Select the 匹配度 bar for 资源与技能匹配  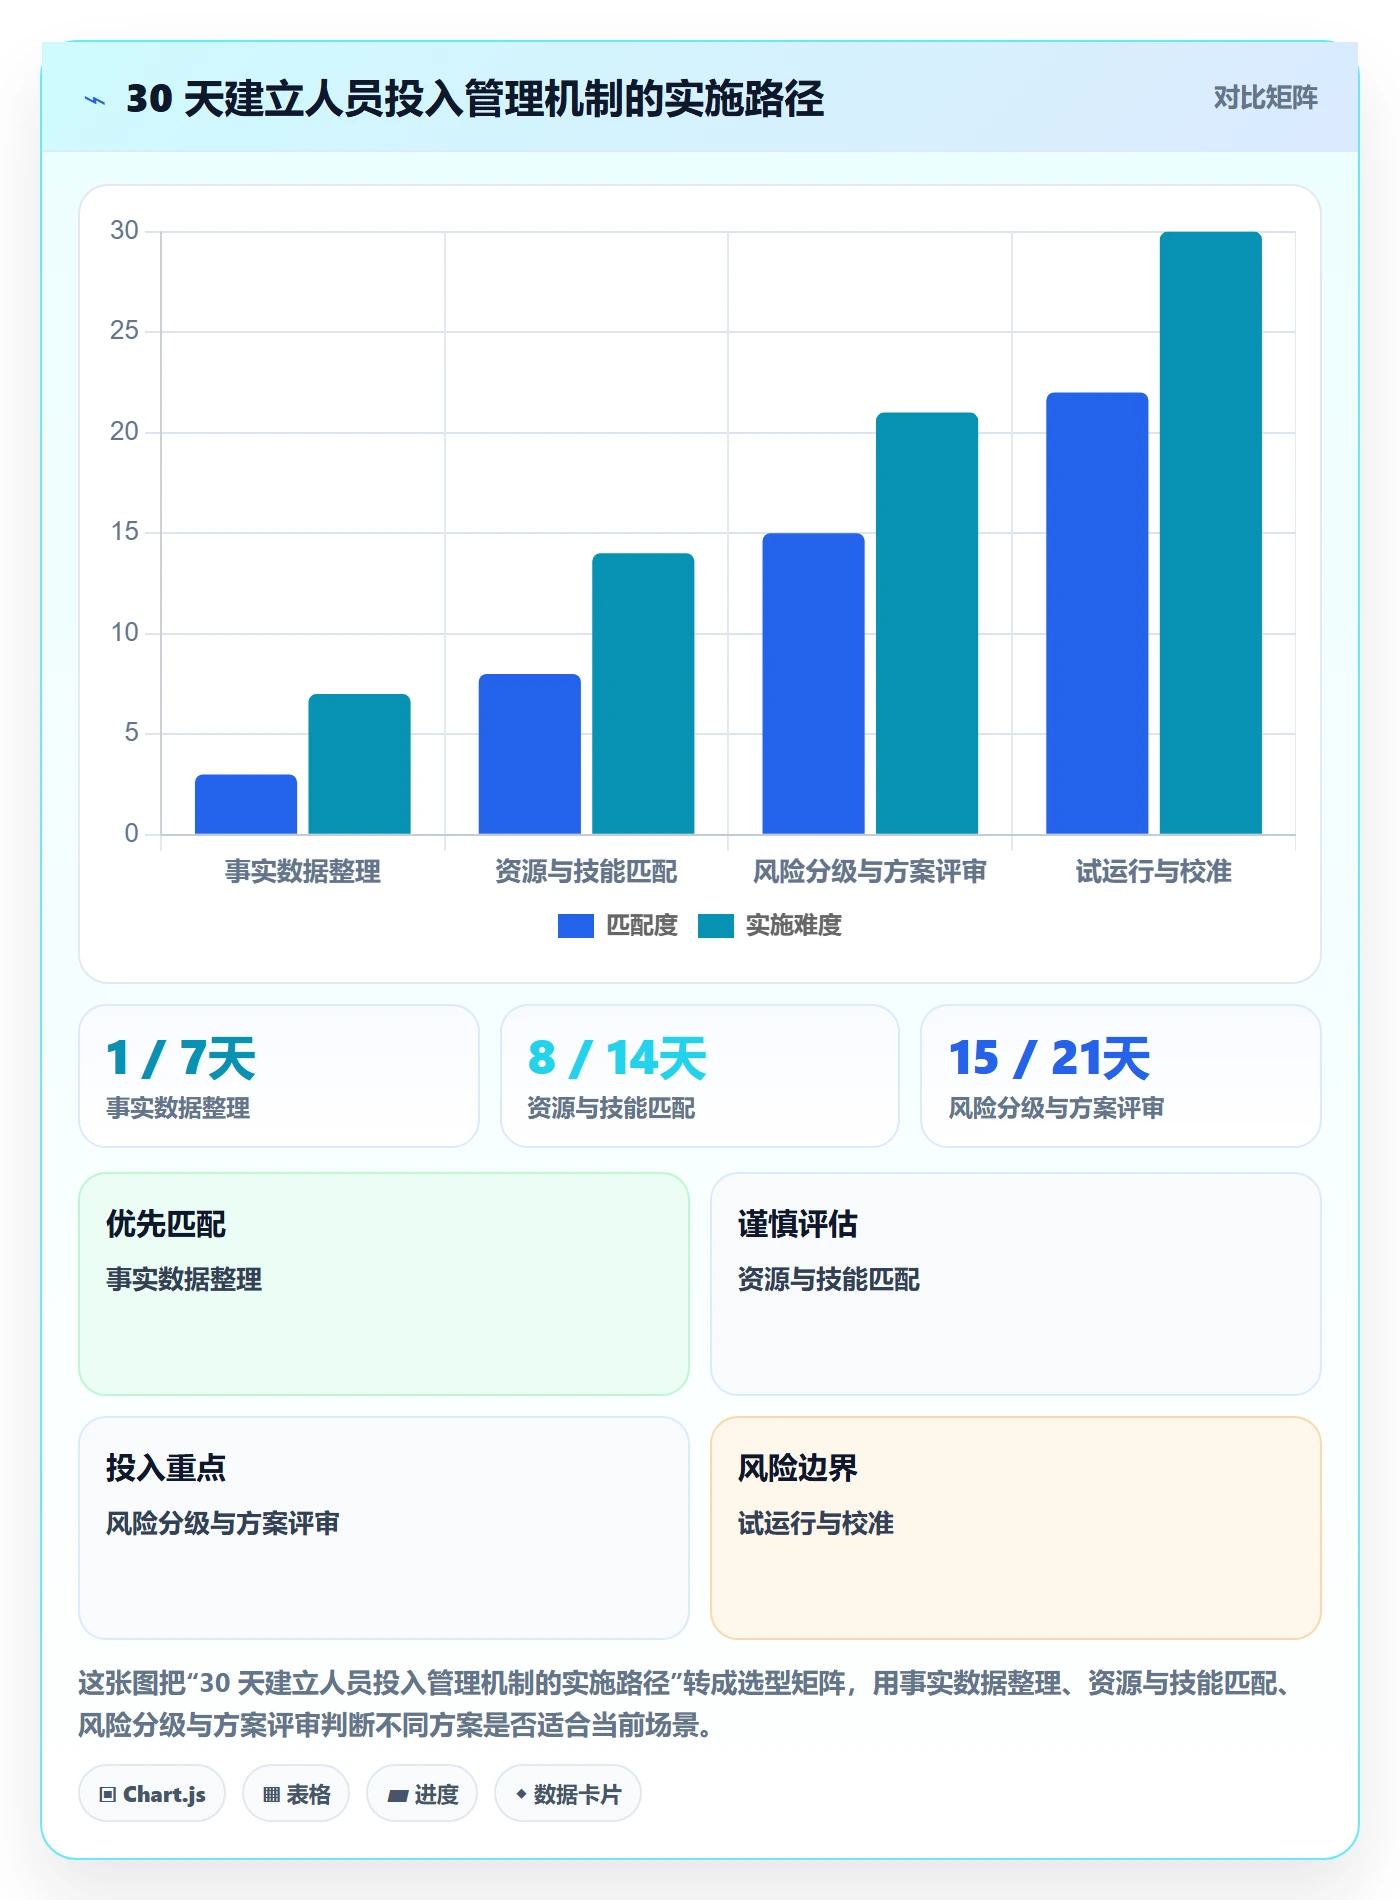pos(529,754)
